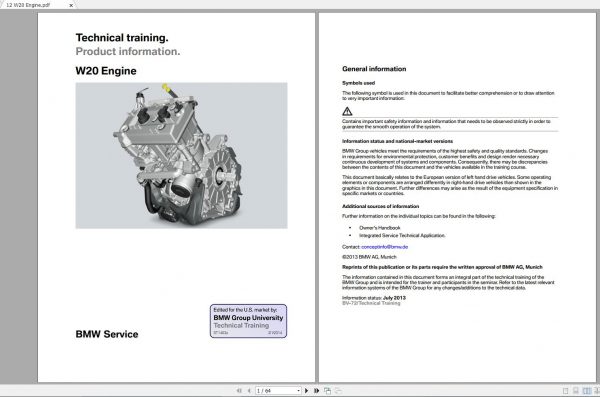Click the 'Technical training.' heading

tap(122, 38)
